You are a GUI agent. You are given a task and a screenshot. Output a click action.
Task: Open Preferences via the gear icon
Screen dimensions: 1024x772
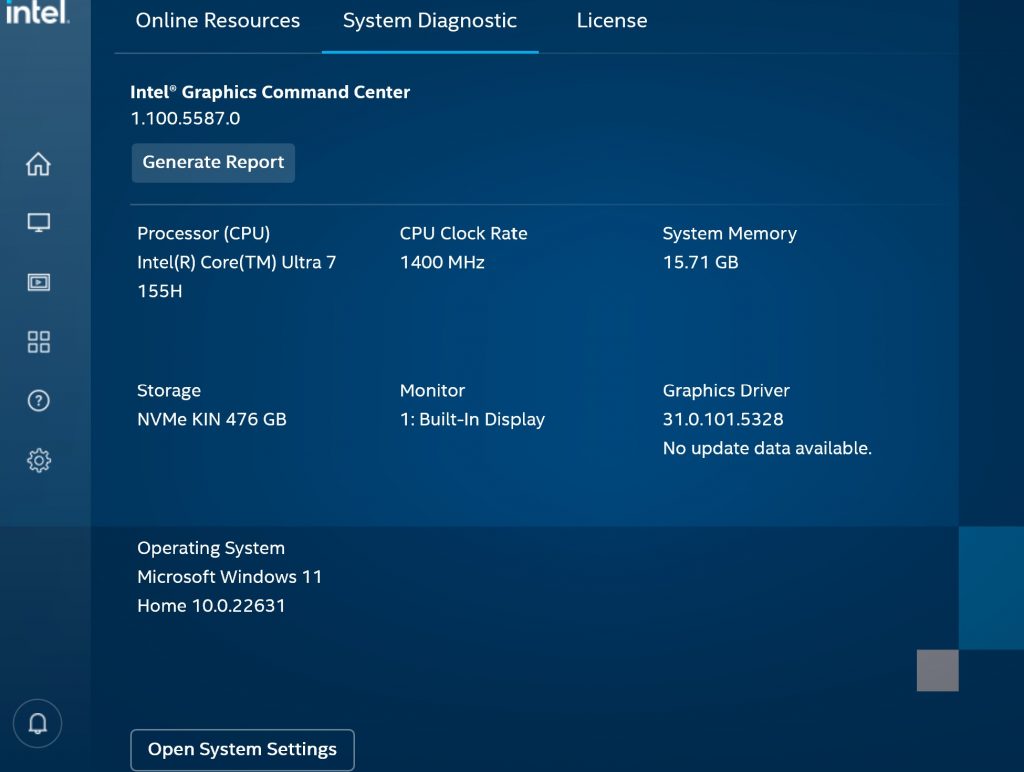point(38,461)
